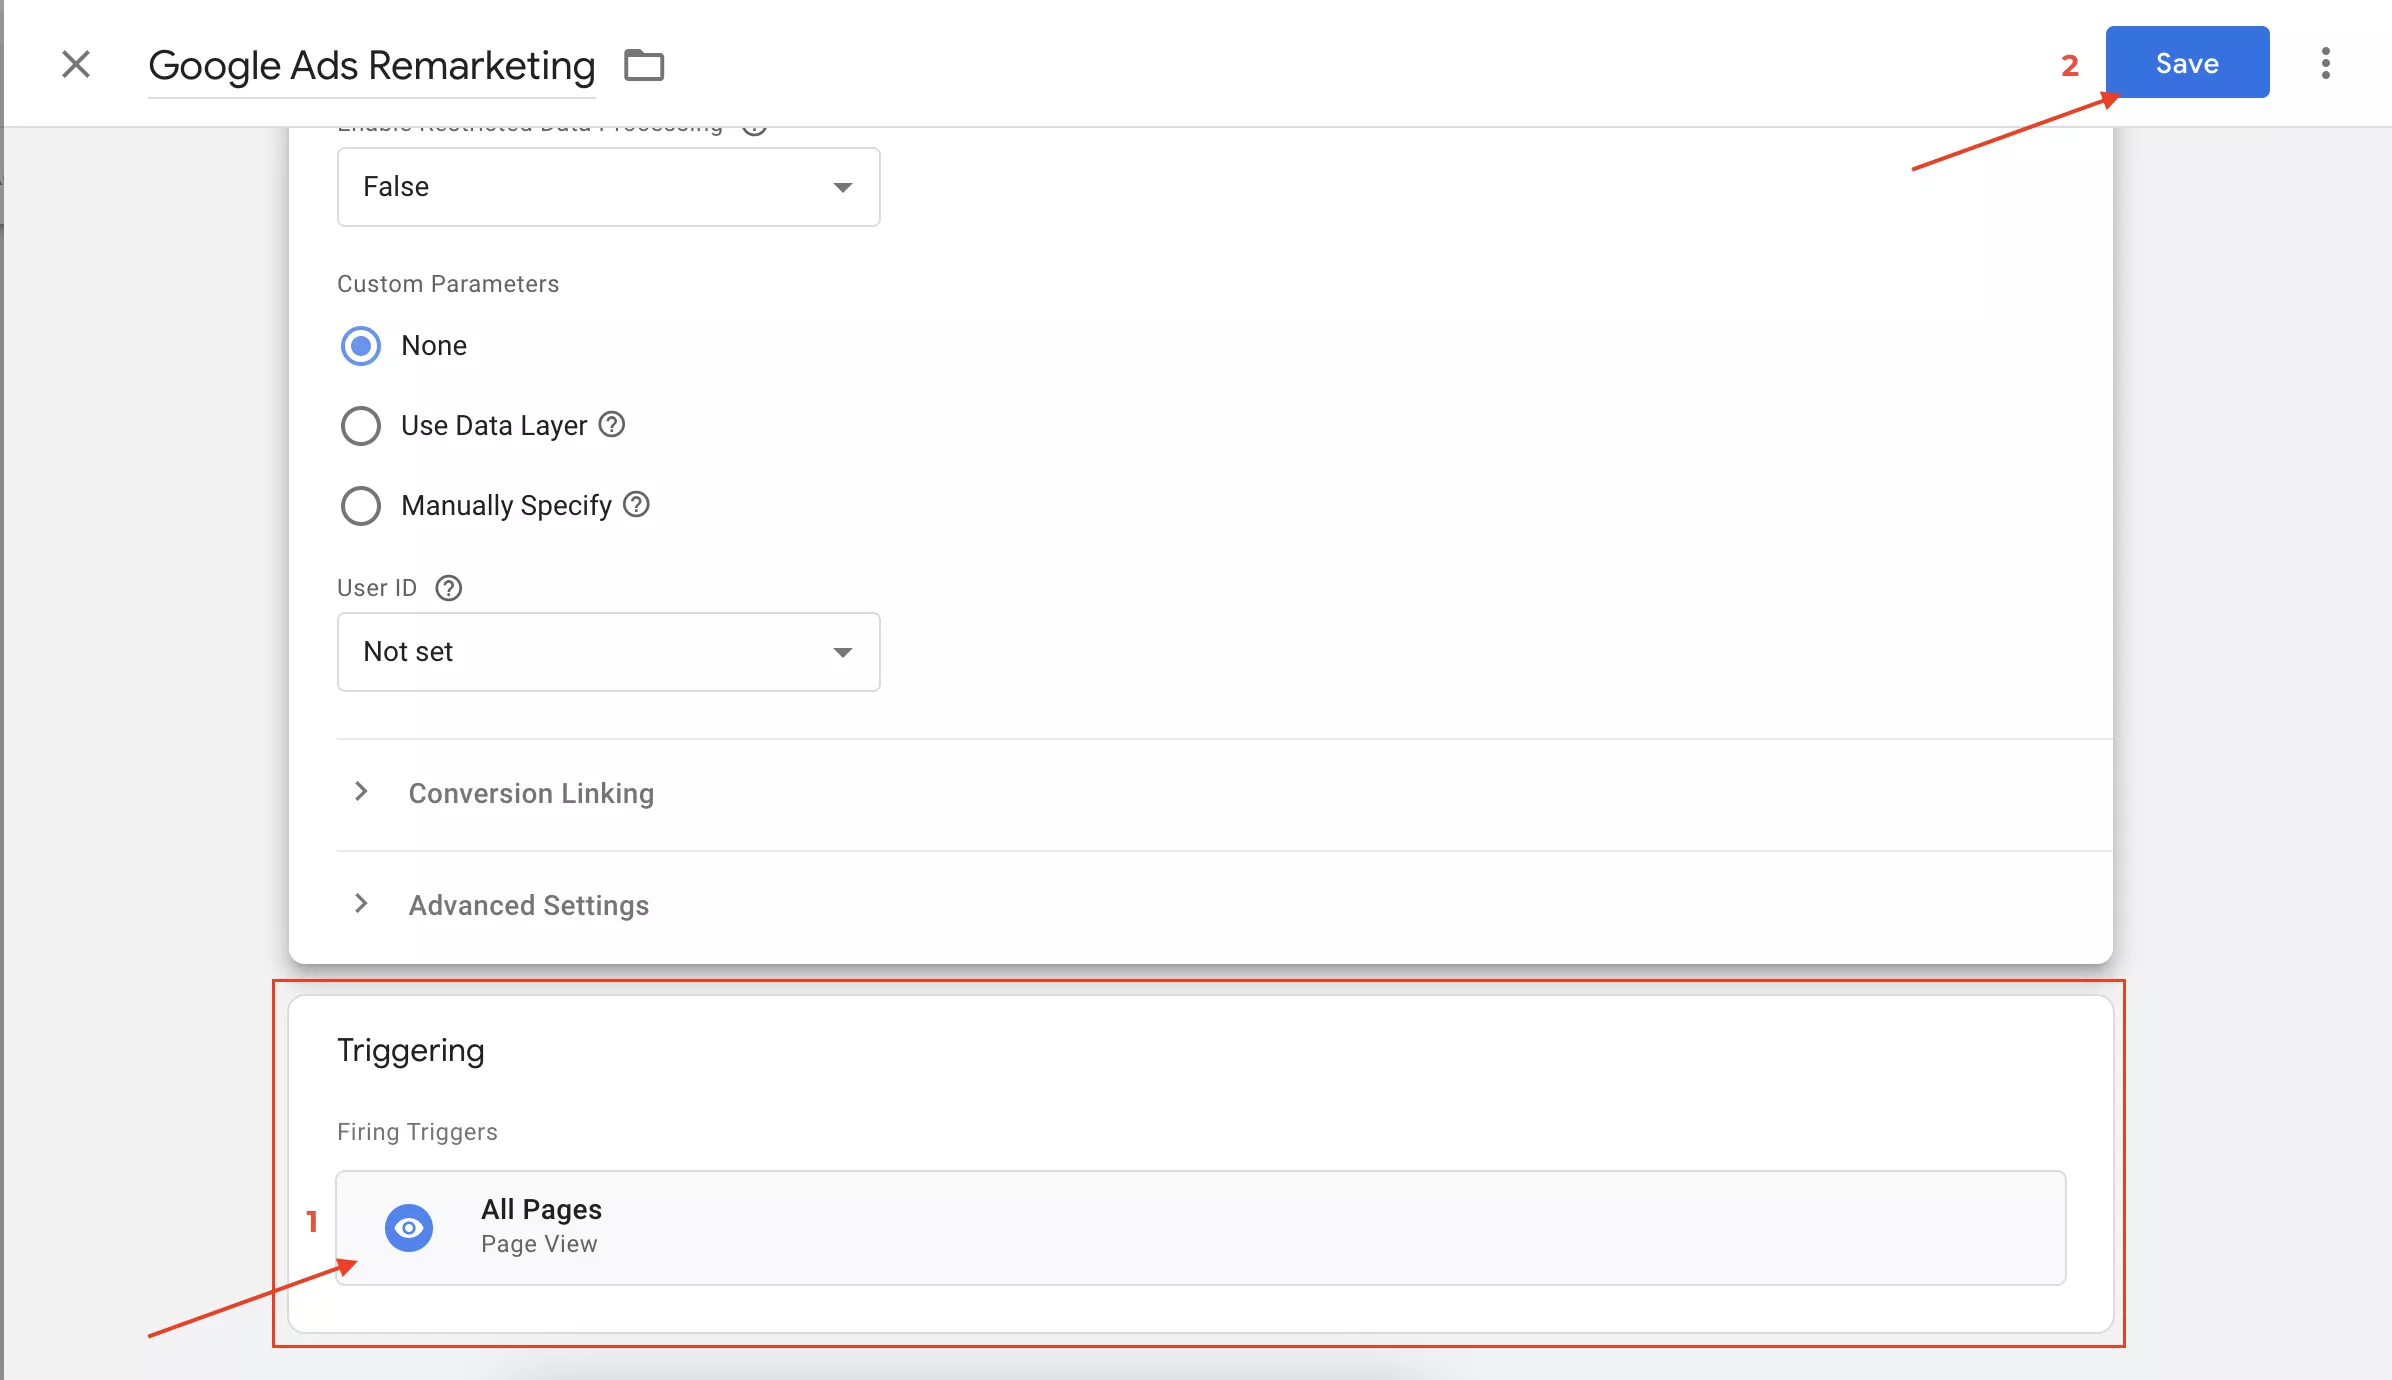Open the User ID Not set dropdown
2392x1380 pixels.
[x=608, y=652]
